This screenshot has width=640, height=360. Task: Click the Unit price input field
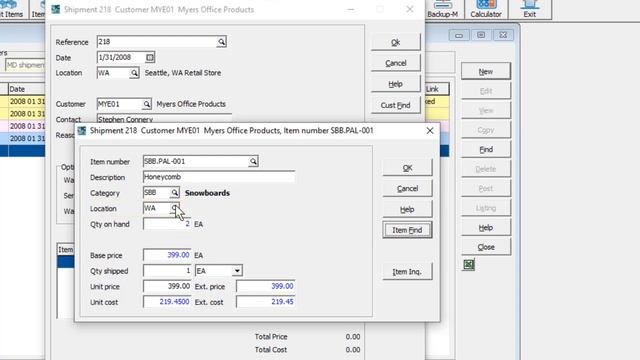click(x=167, y=286)
